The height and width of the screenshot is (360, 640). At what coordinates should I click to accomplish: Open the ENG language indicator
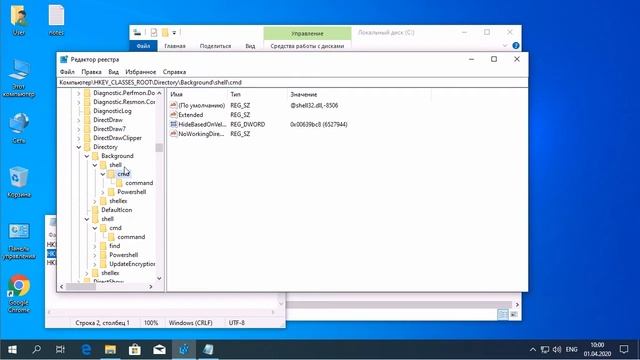tap(571, 349)
